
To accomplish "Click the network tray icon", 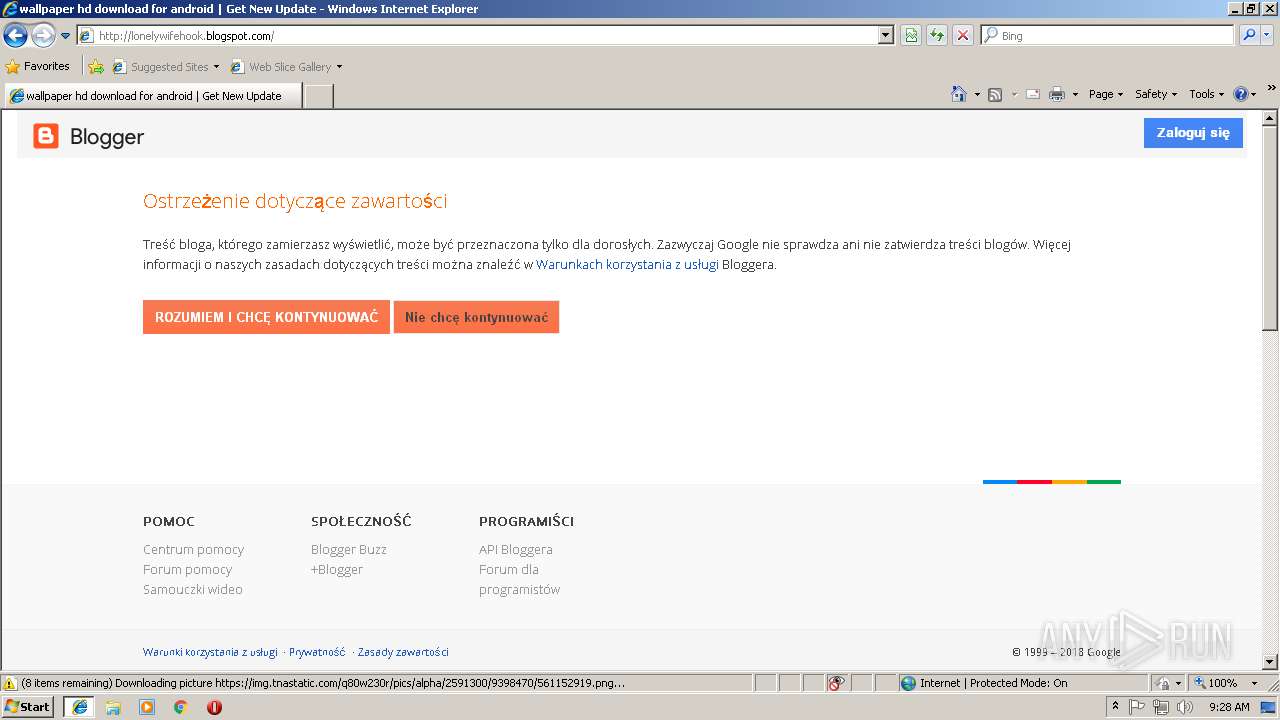I will (1161, 707).
